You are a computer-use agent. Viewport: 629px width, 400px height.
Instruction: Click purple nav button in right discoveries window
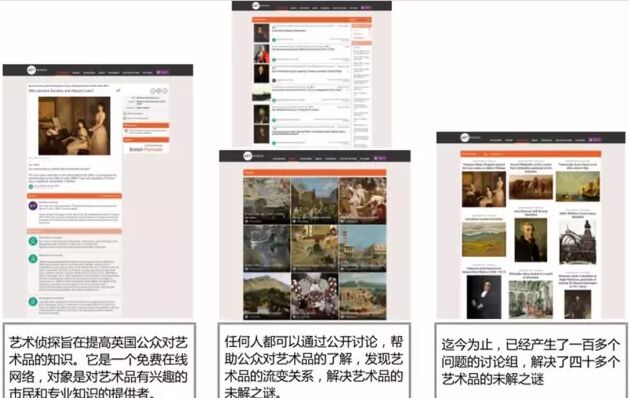595,140
